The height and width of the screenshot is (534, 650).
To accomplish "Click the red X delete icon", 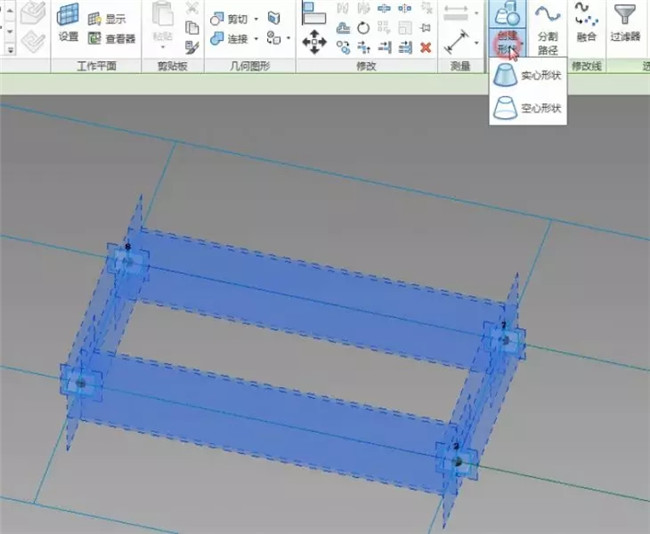I will click(x=426, y=48).
